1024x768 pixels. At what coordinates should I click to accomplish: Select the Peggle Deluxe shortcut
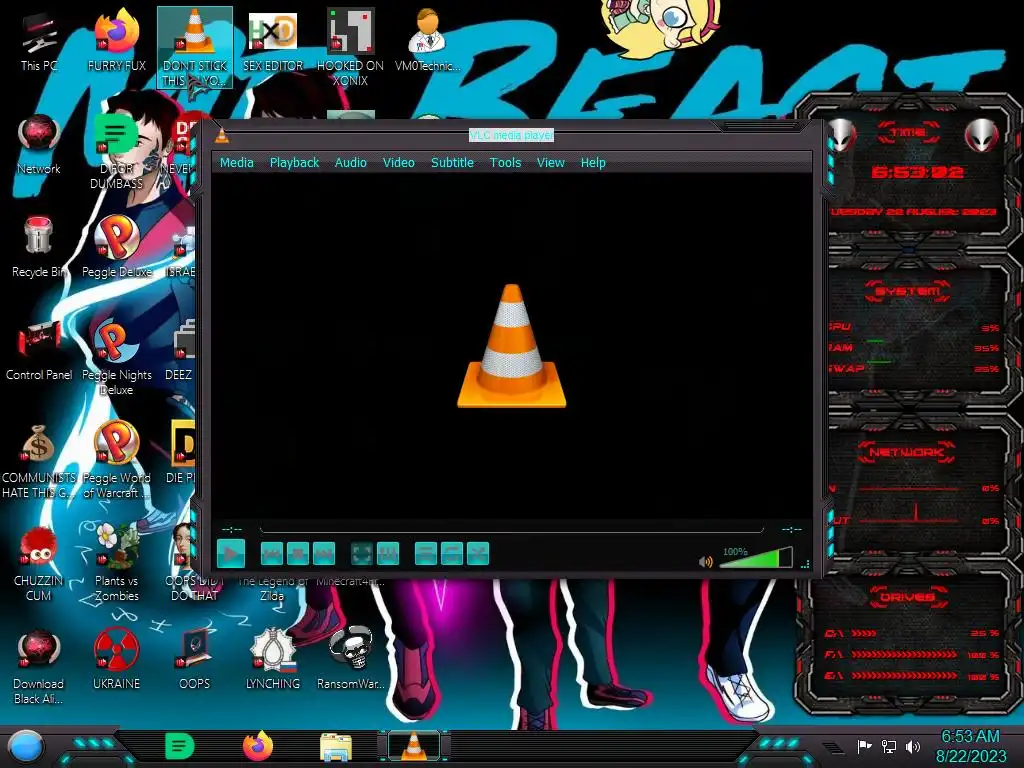(x=116, y=247)
